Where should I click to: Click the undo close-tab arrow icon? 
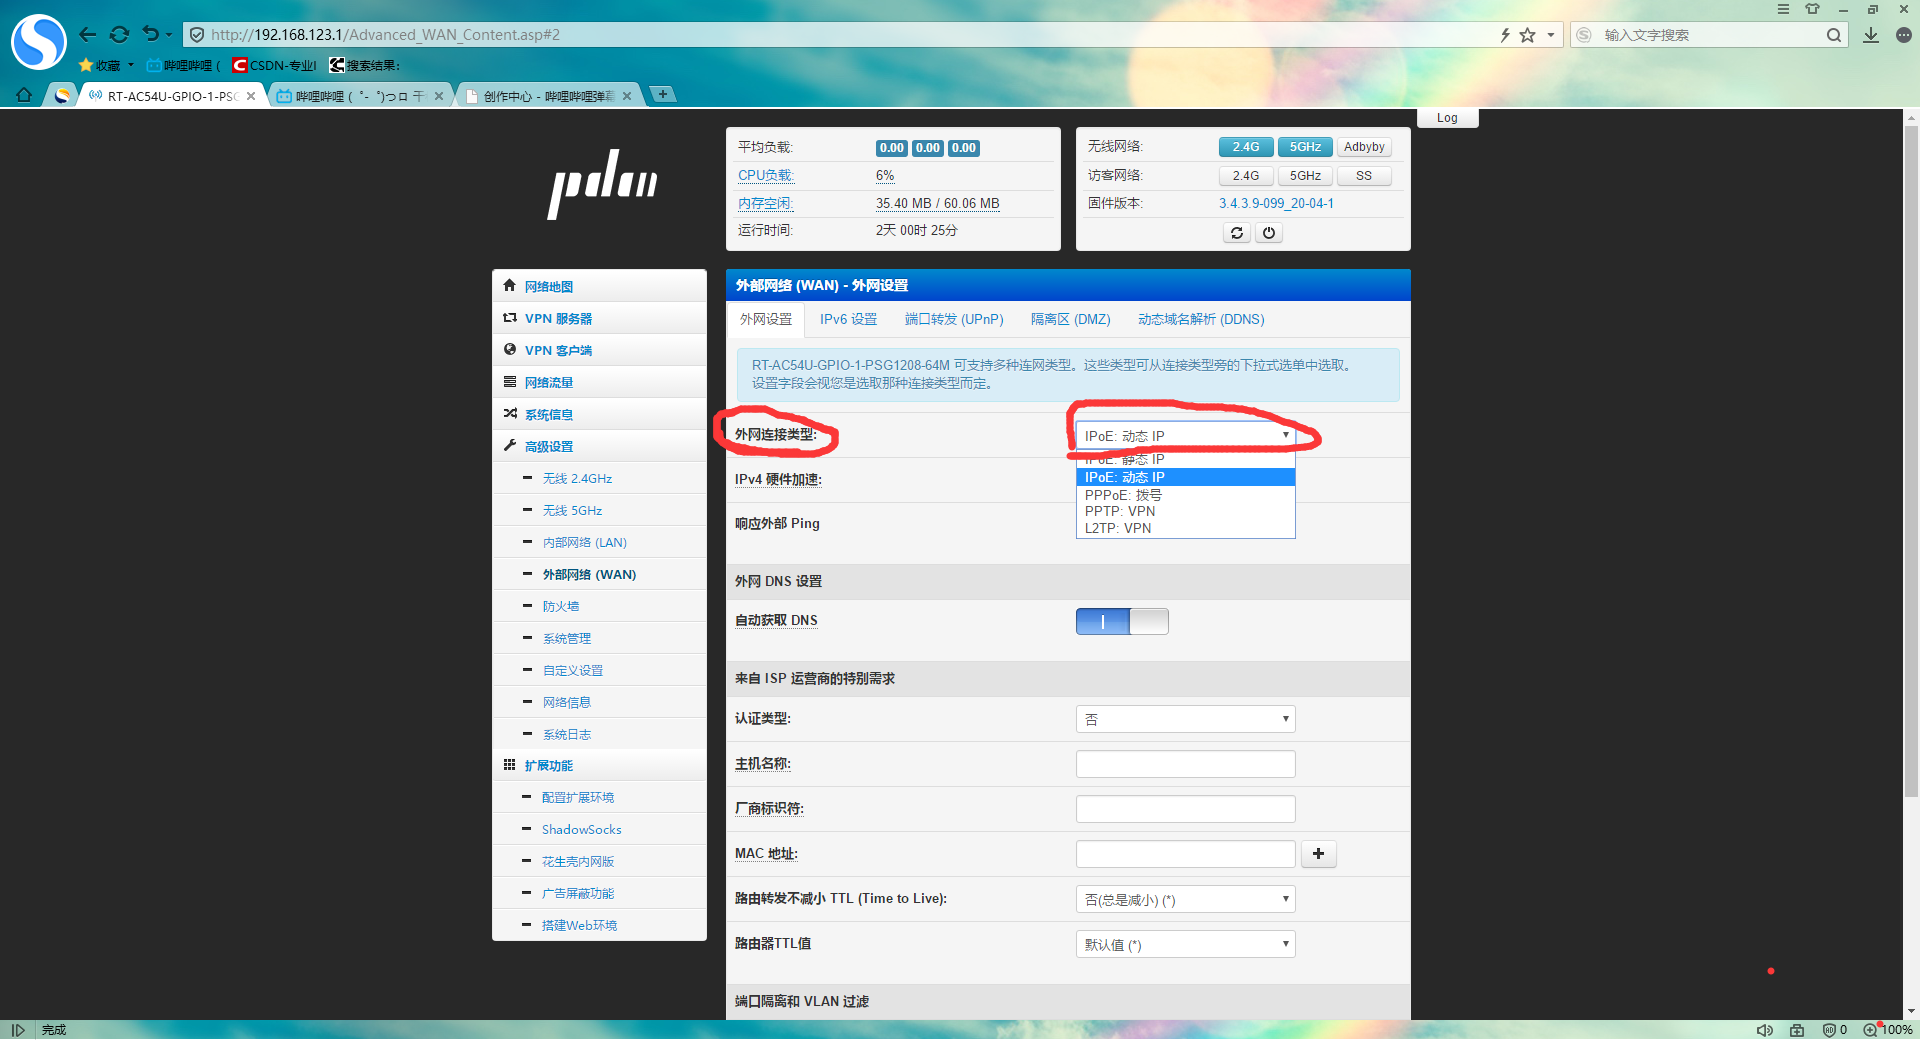coord(150,34)
